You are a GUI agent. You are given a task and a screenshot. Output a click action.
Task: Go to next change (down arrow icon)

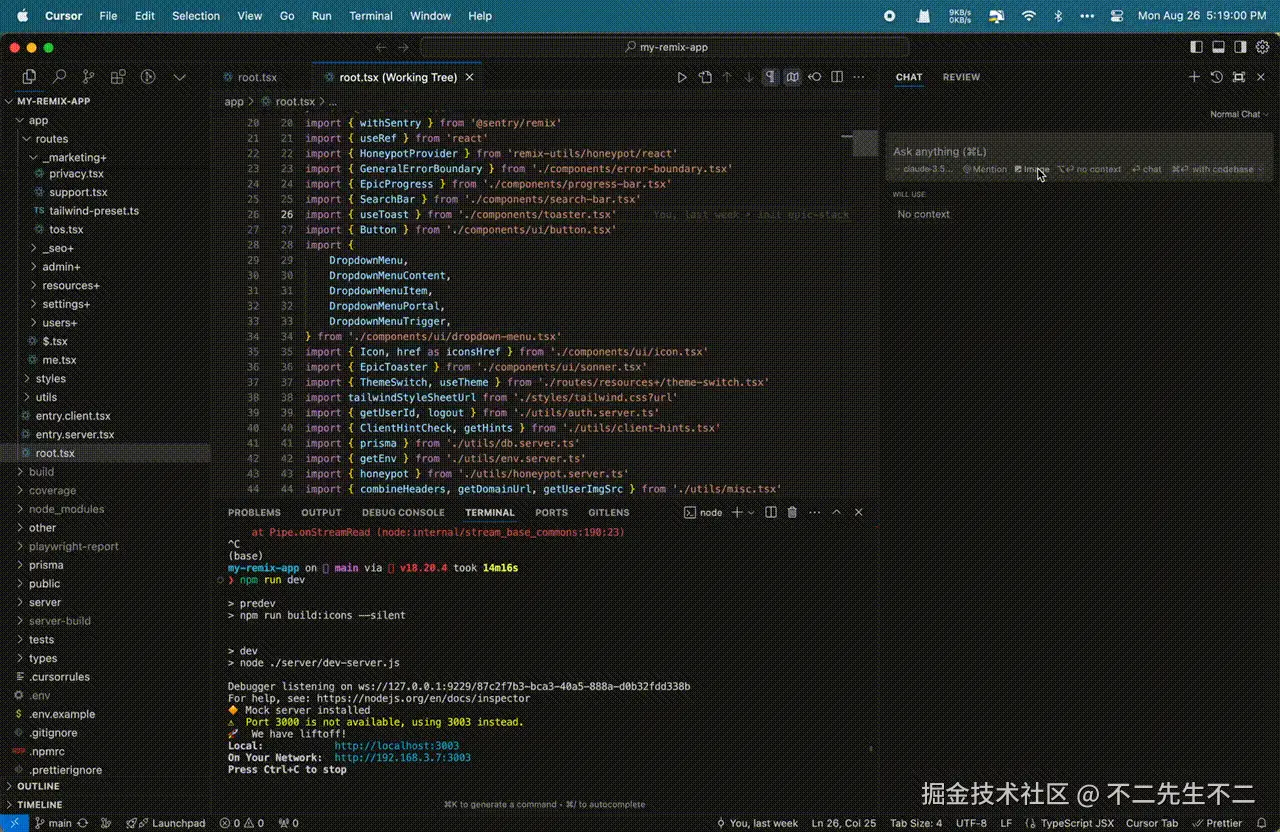pos(748,77)
